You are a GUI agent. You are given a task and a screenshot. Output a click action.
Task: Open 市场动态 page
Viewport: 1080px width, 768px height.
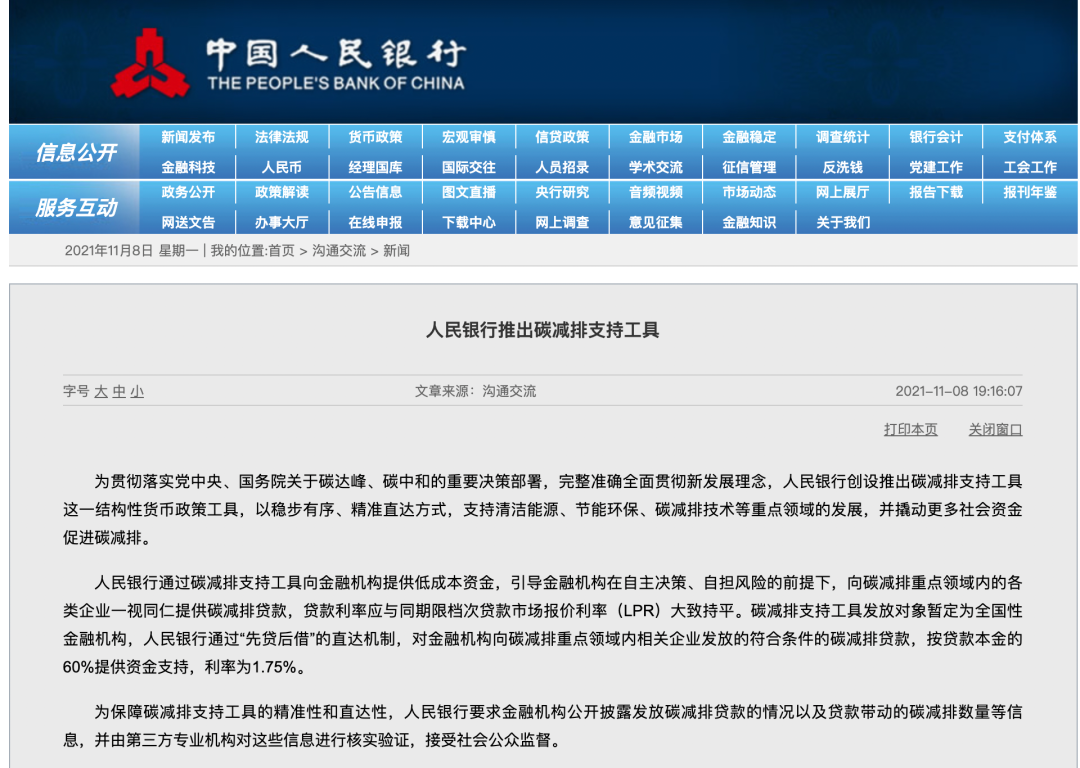point(749,192)
